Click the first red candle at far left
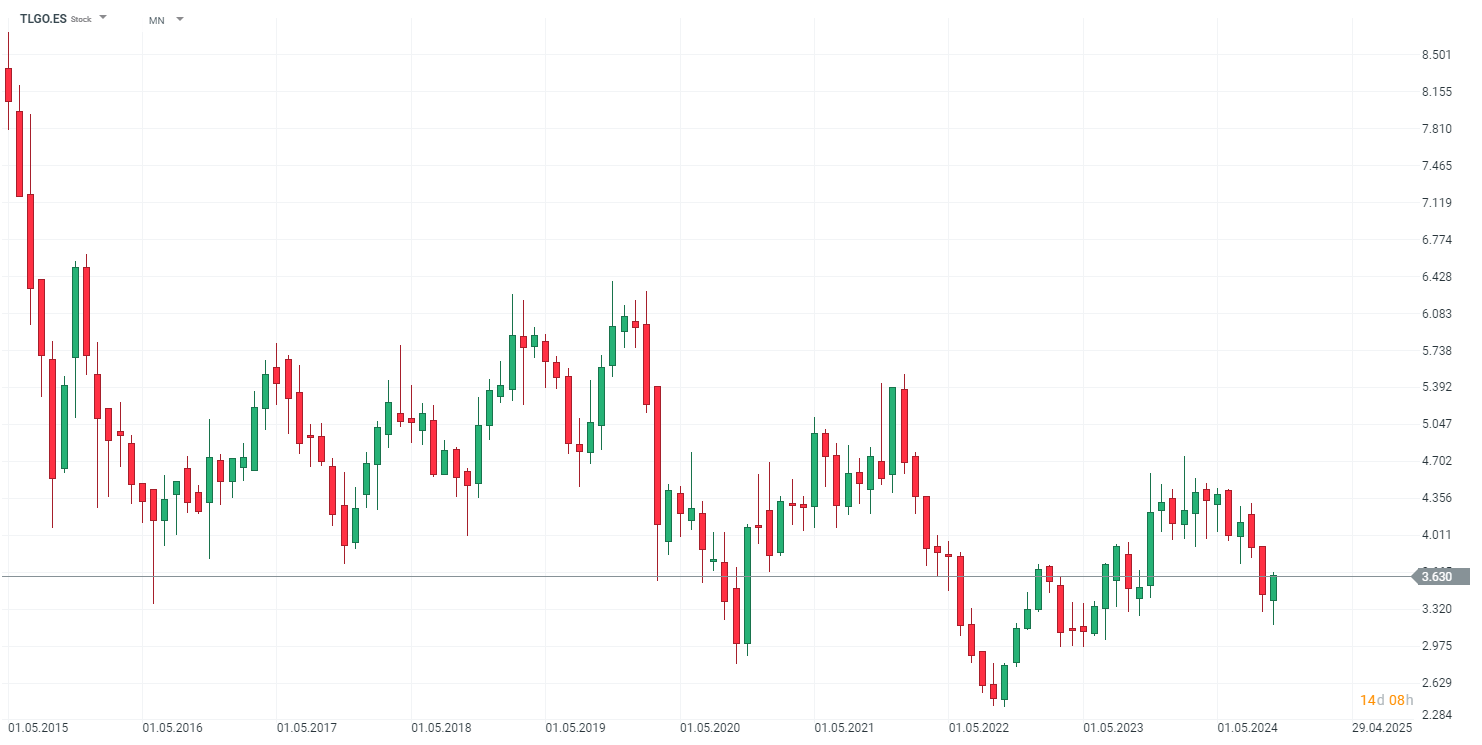The width and height of the screenshot is (1482, 745). pos(8,85)
